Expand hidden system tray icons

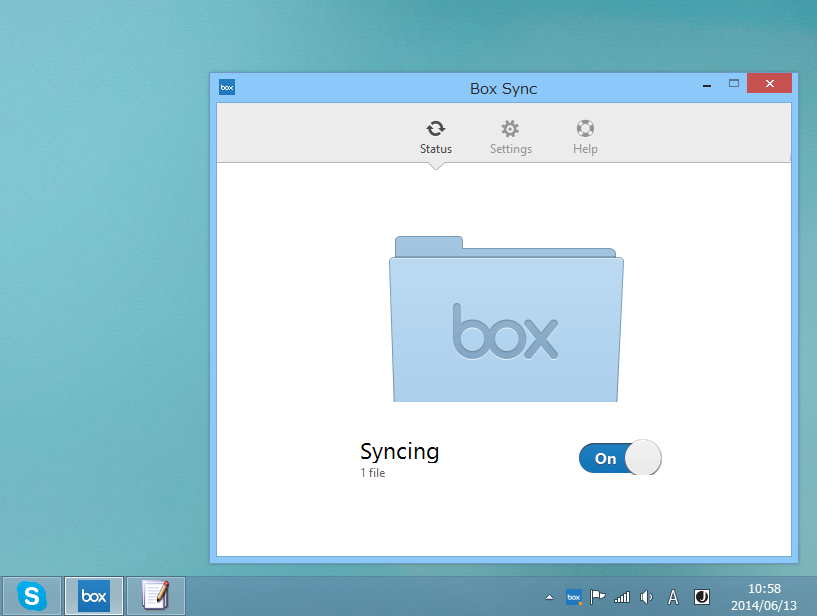(549, 597)
